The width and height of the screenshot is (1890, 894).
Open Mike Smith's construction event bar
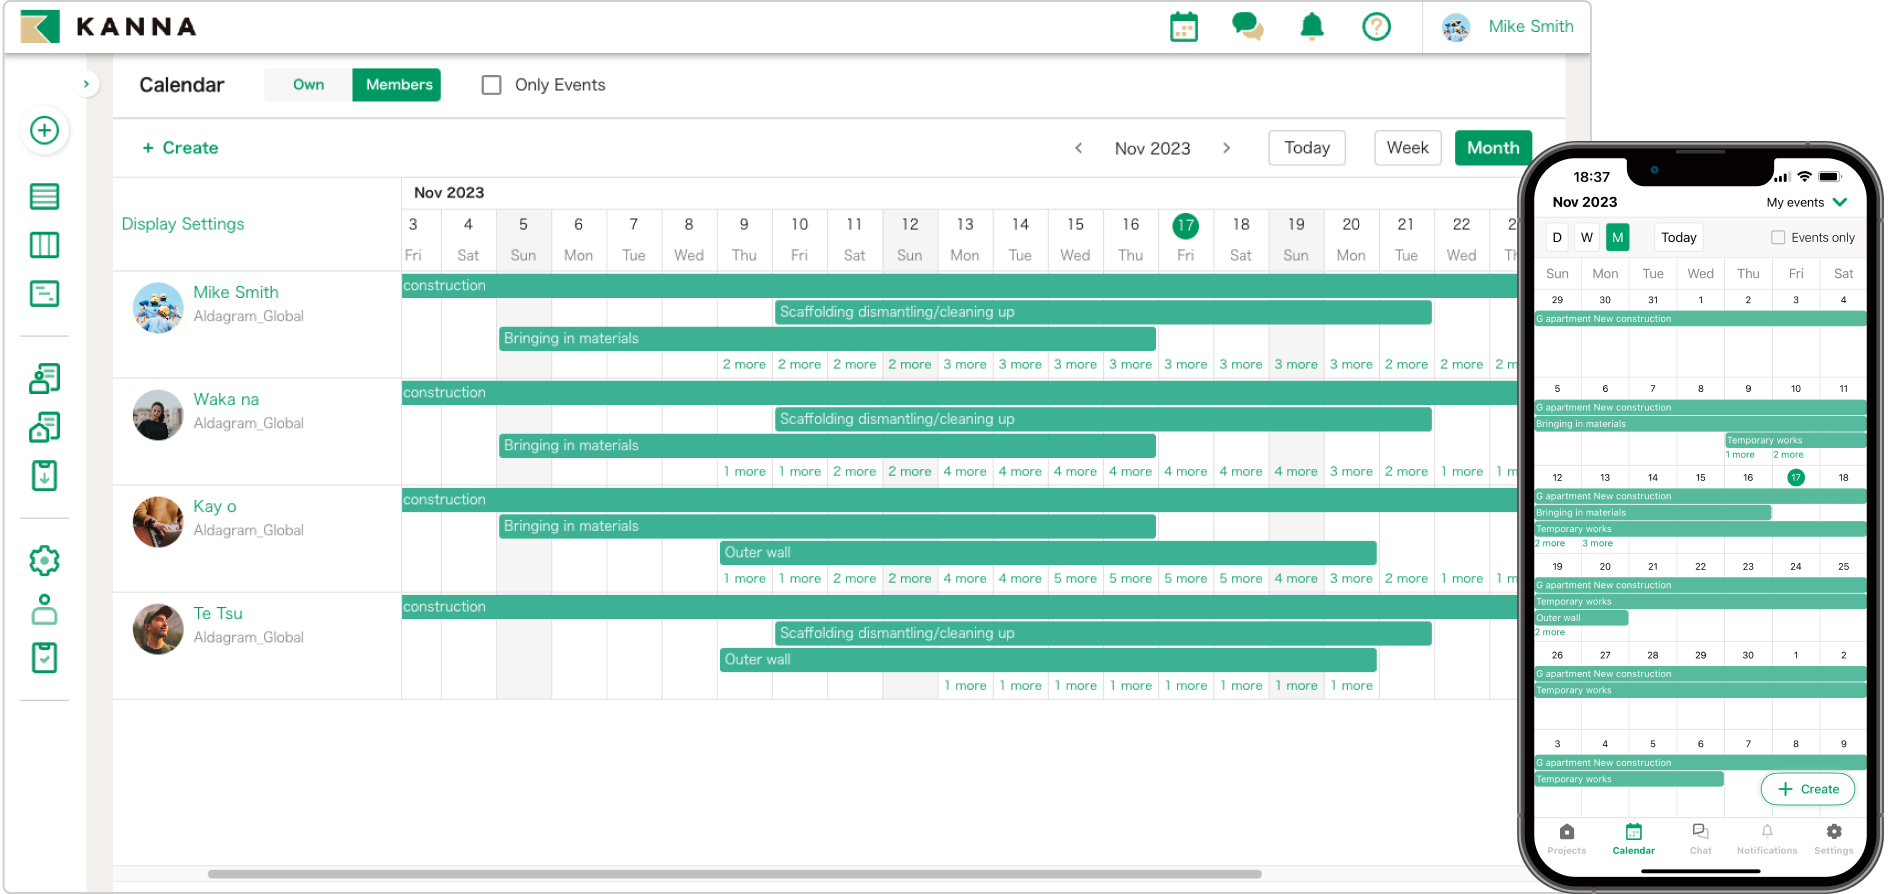[x=960, y=286]
